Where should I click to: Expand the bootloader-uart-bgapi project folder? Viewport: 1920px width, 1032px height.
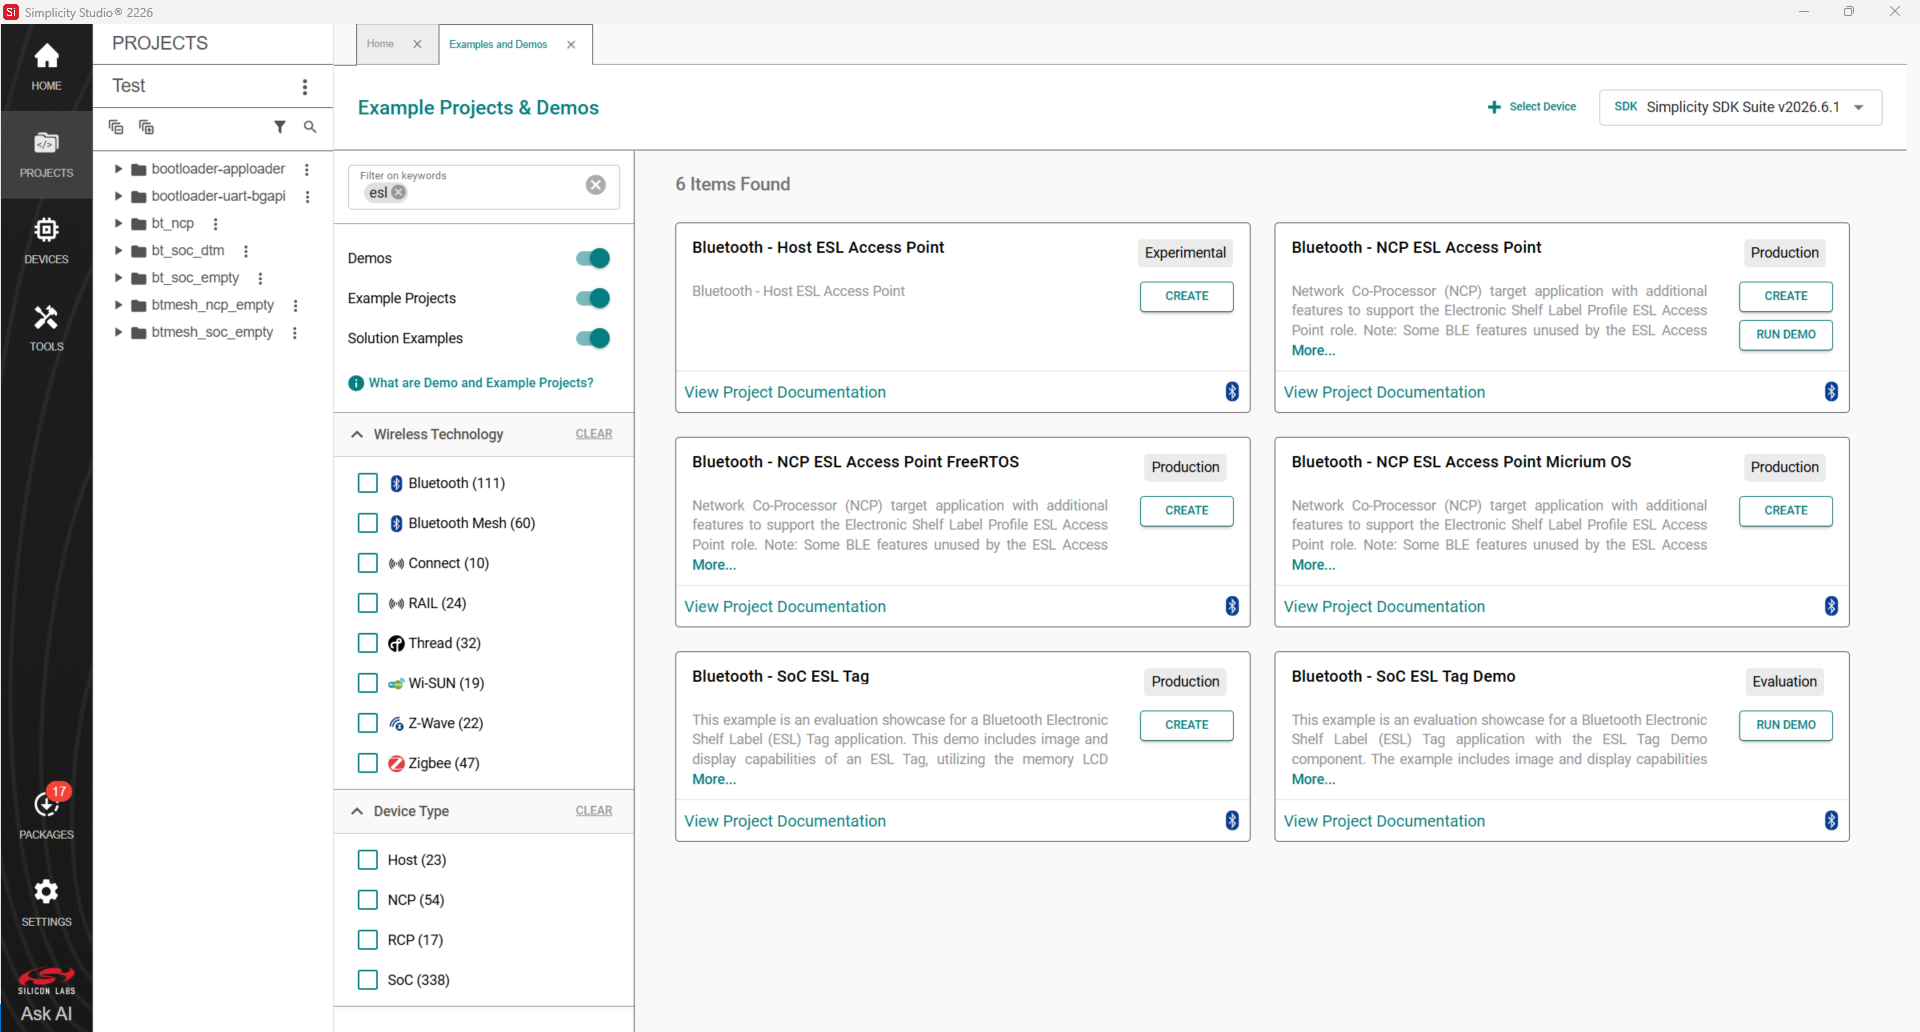pos(118,196)
